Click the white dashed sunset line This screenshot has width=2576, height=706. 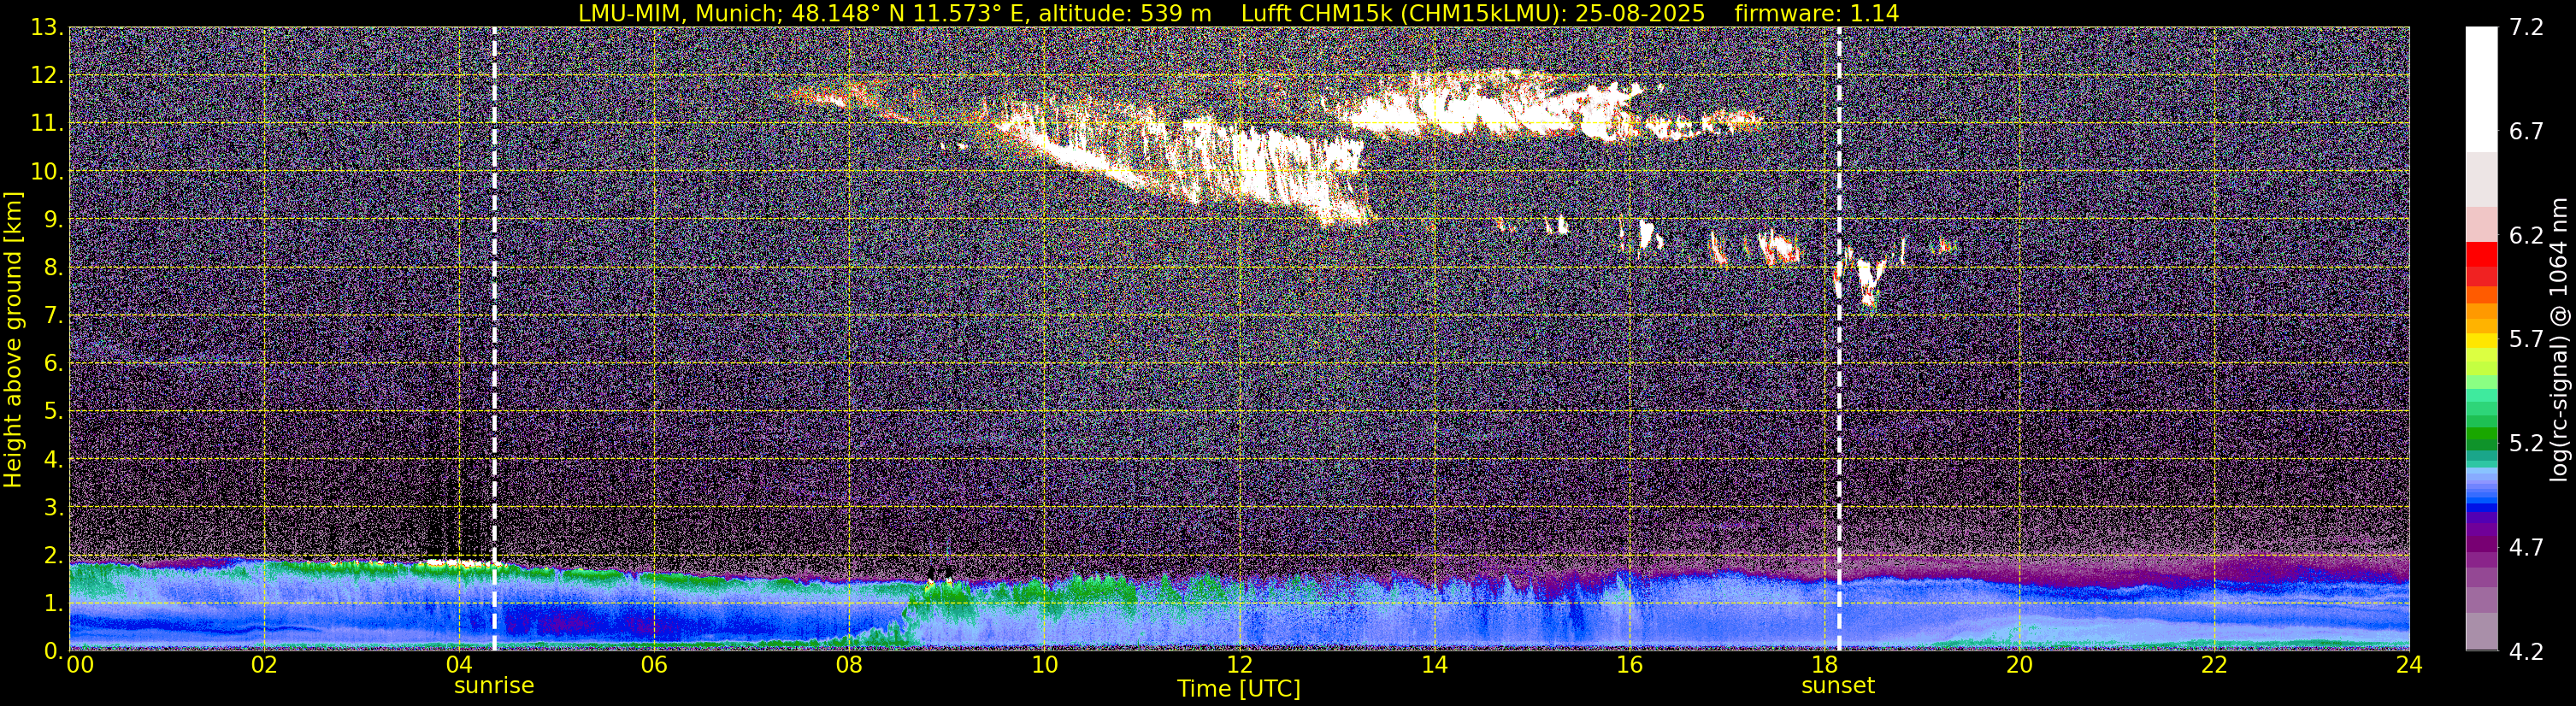1839,339
